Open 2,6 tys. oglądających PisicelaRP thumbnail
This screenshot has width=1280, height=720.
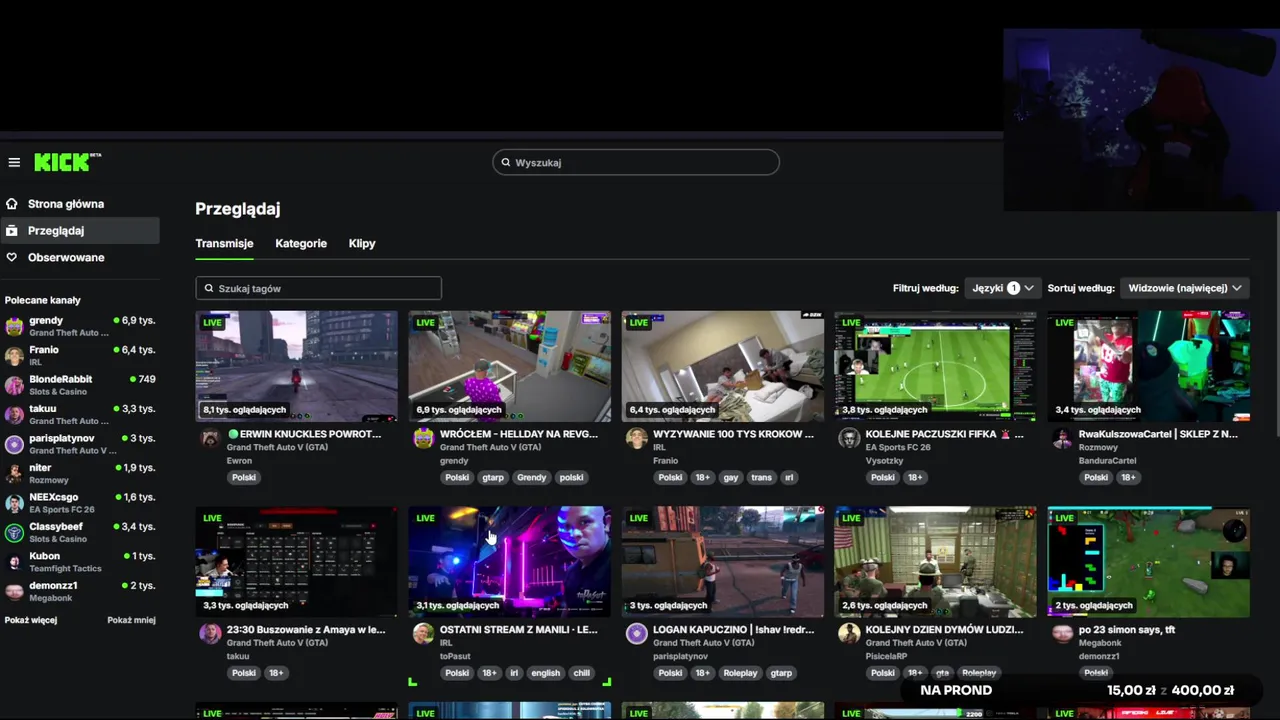[935, 562]
